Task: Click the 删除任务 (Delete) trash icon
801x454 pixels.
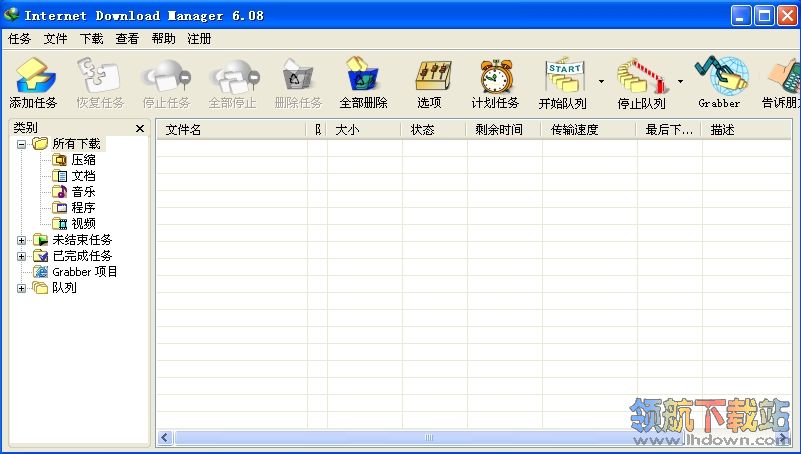Action: tap(298, 77)
